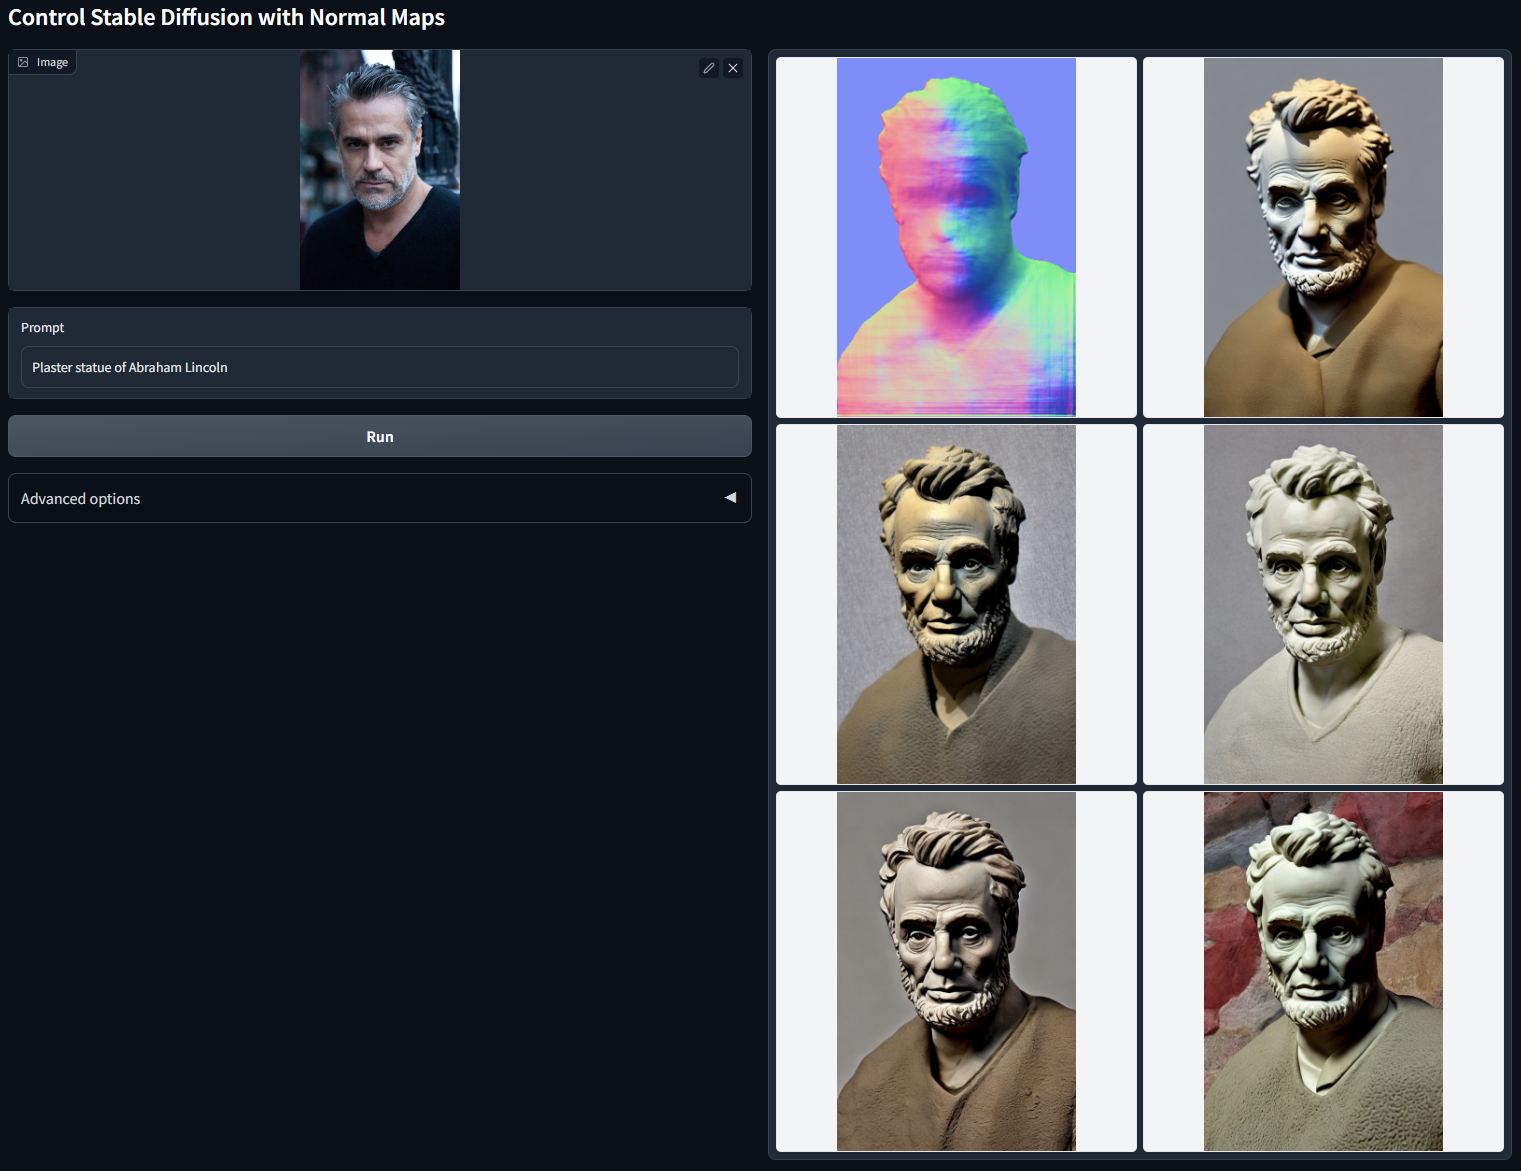1521x1171 pixels.
Task: Click the Image label text badge
Action: pos(52,62)
